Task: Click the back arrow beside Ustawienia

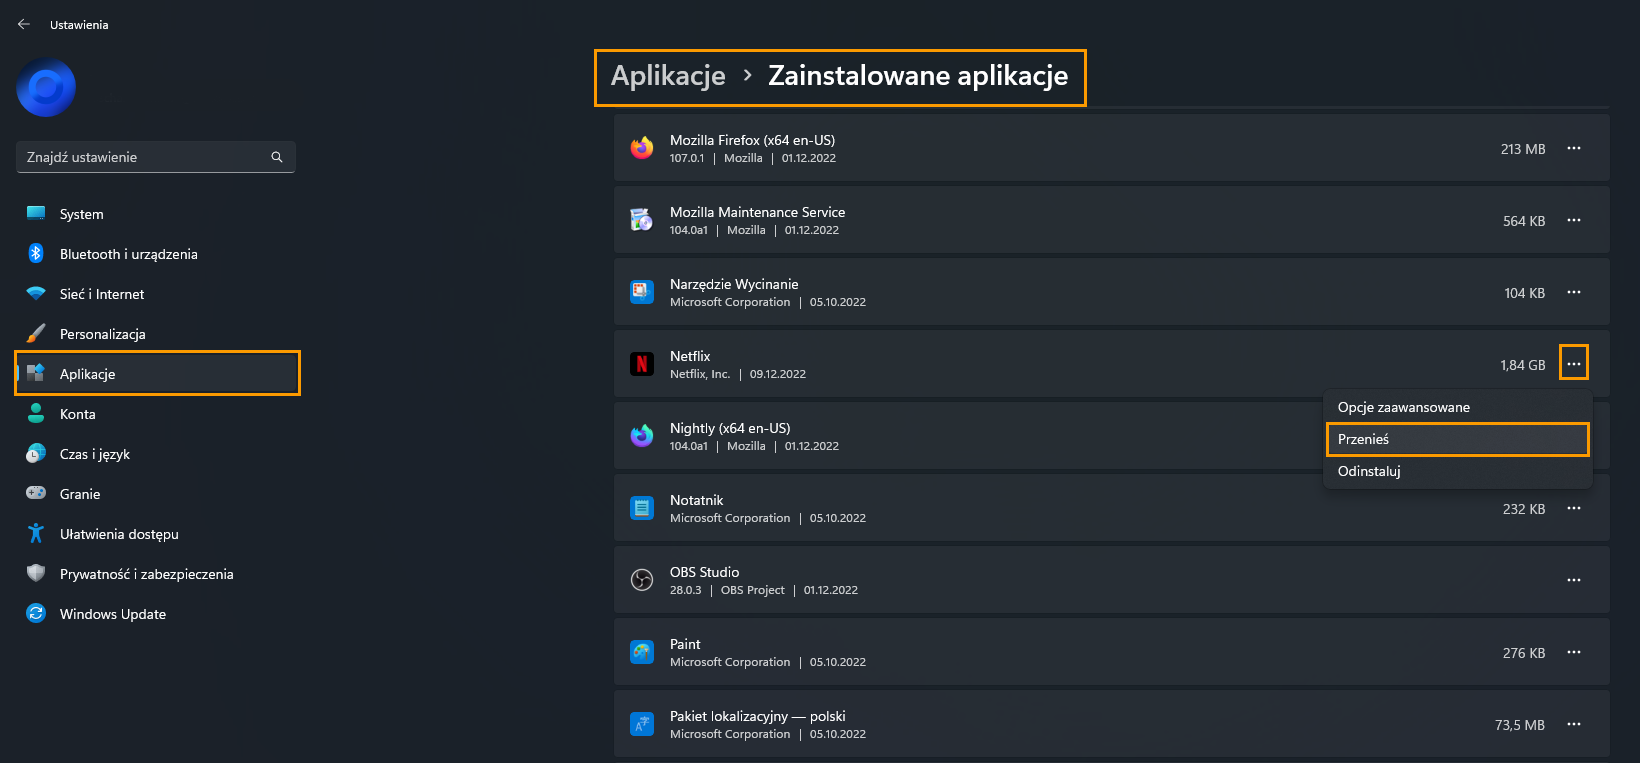Action: click(24, 24)
